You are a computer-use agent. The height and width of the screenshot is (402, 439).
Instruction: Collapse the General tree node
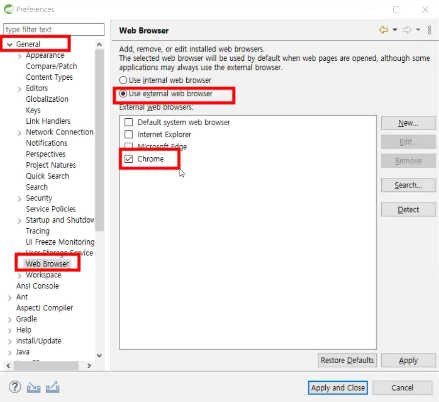(10, 44)
